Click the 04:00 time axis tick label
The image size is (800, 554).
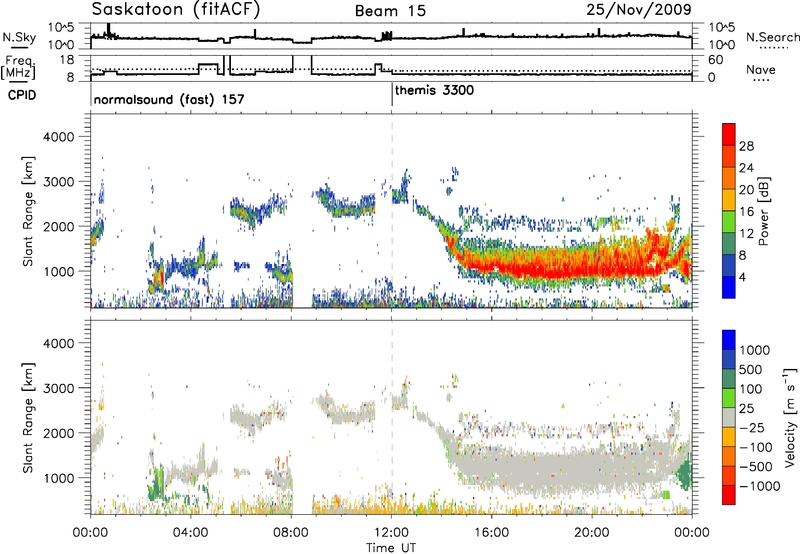pos(191,533)
